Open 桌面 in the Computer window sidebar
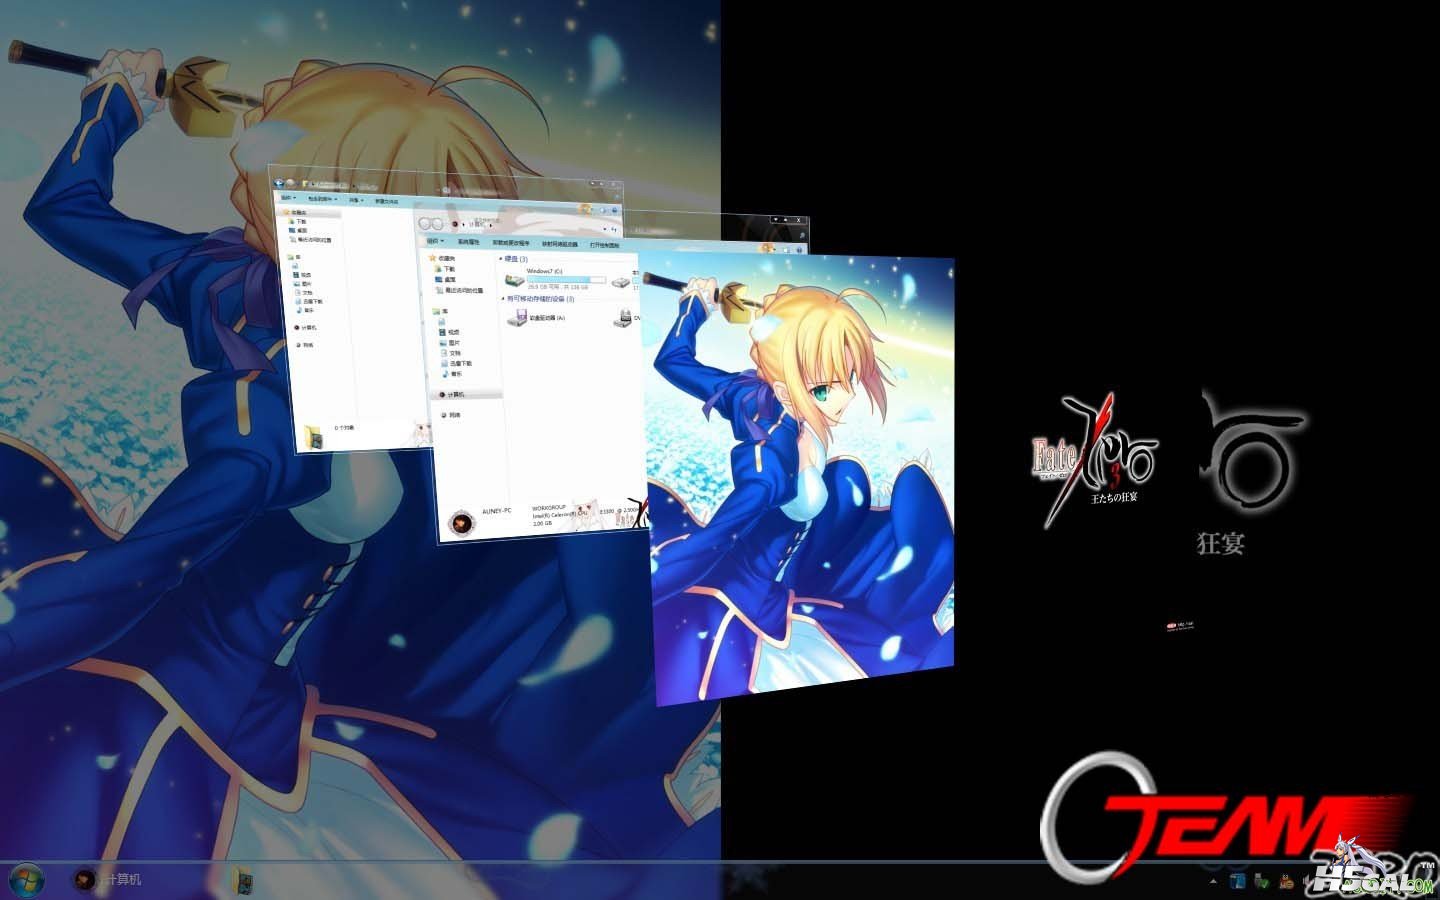The image size is (1440, 900). coord(446,280)
